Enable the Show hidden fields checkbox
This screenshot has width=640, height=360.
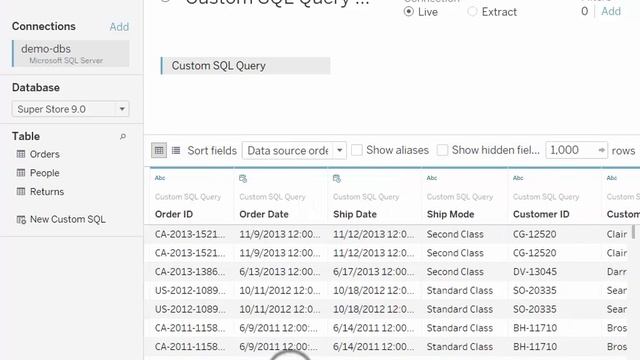442,150
